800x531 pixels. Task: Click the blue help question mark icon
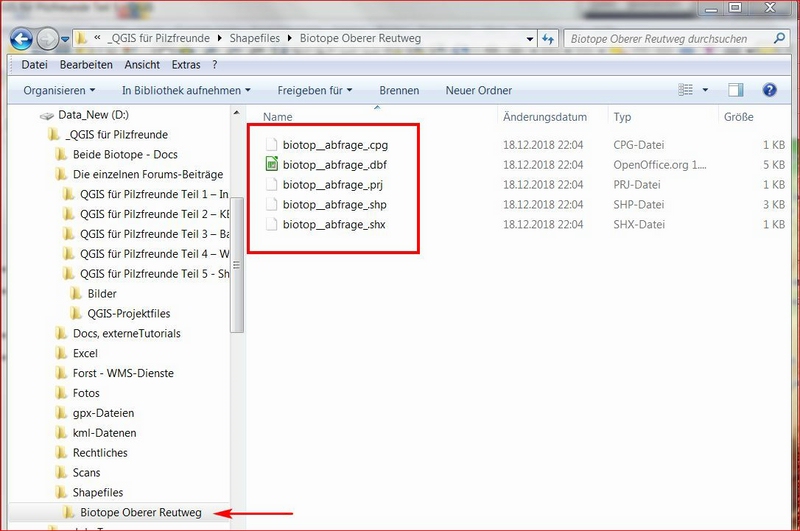(x=769, y=90)
